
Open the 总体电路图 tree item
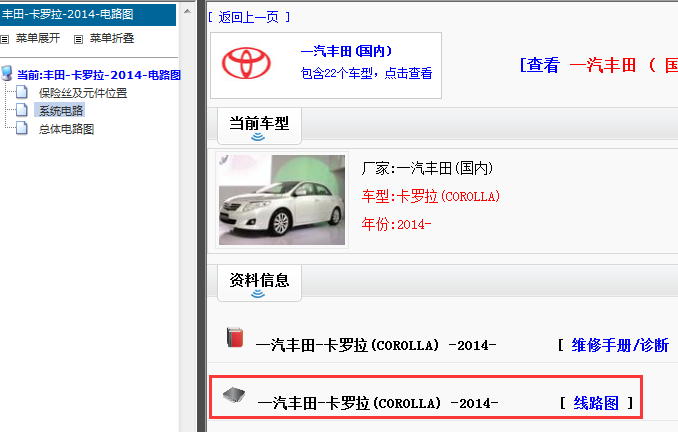67,129
